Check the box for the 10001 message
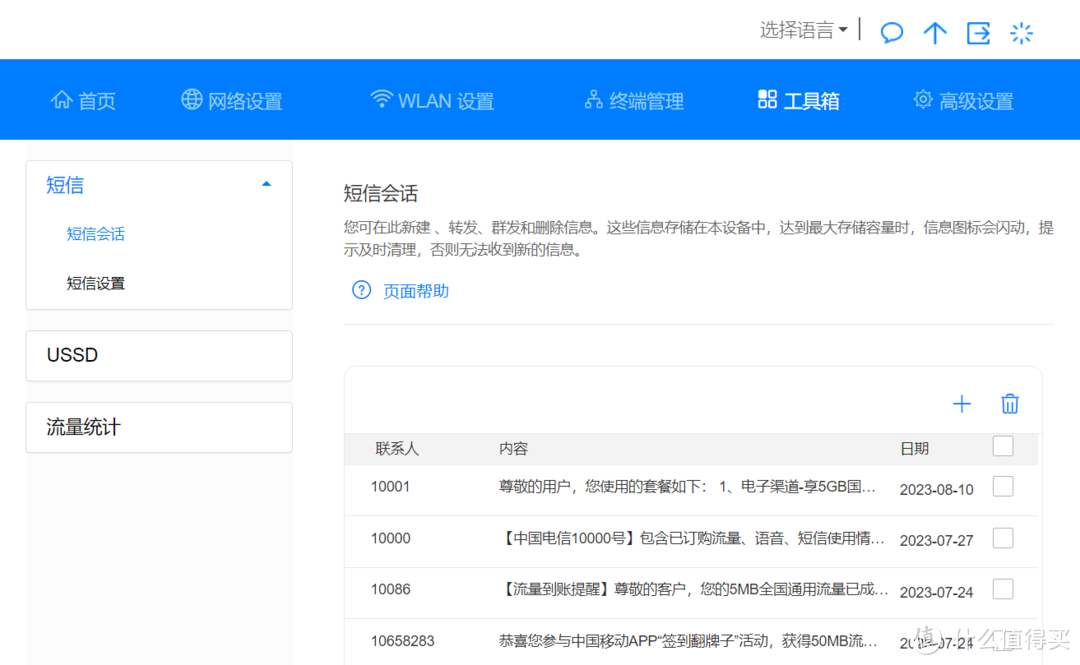 click(x=1003, y=487)
